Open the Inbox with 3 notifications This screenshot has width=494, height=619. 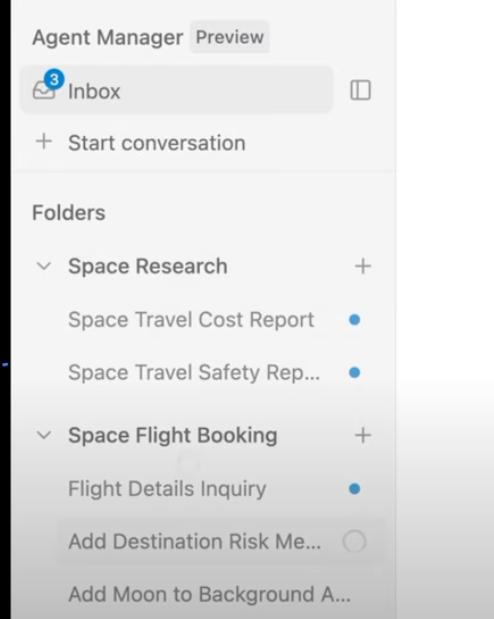pos(177,90)
